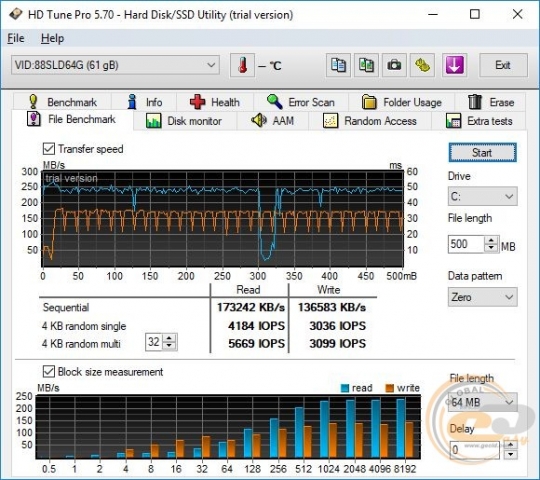Increase the 500 MB file length value
Screen dimensions: 540x480
(x=491, y=240)
